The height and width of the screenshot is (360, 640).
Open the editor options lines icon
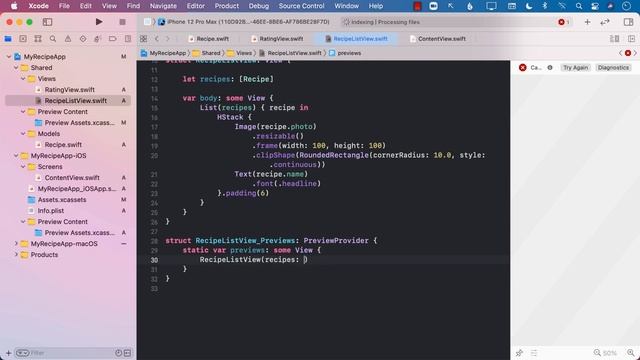pos(614,39)
